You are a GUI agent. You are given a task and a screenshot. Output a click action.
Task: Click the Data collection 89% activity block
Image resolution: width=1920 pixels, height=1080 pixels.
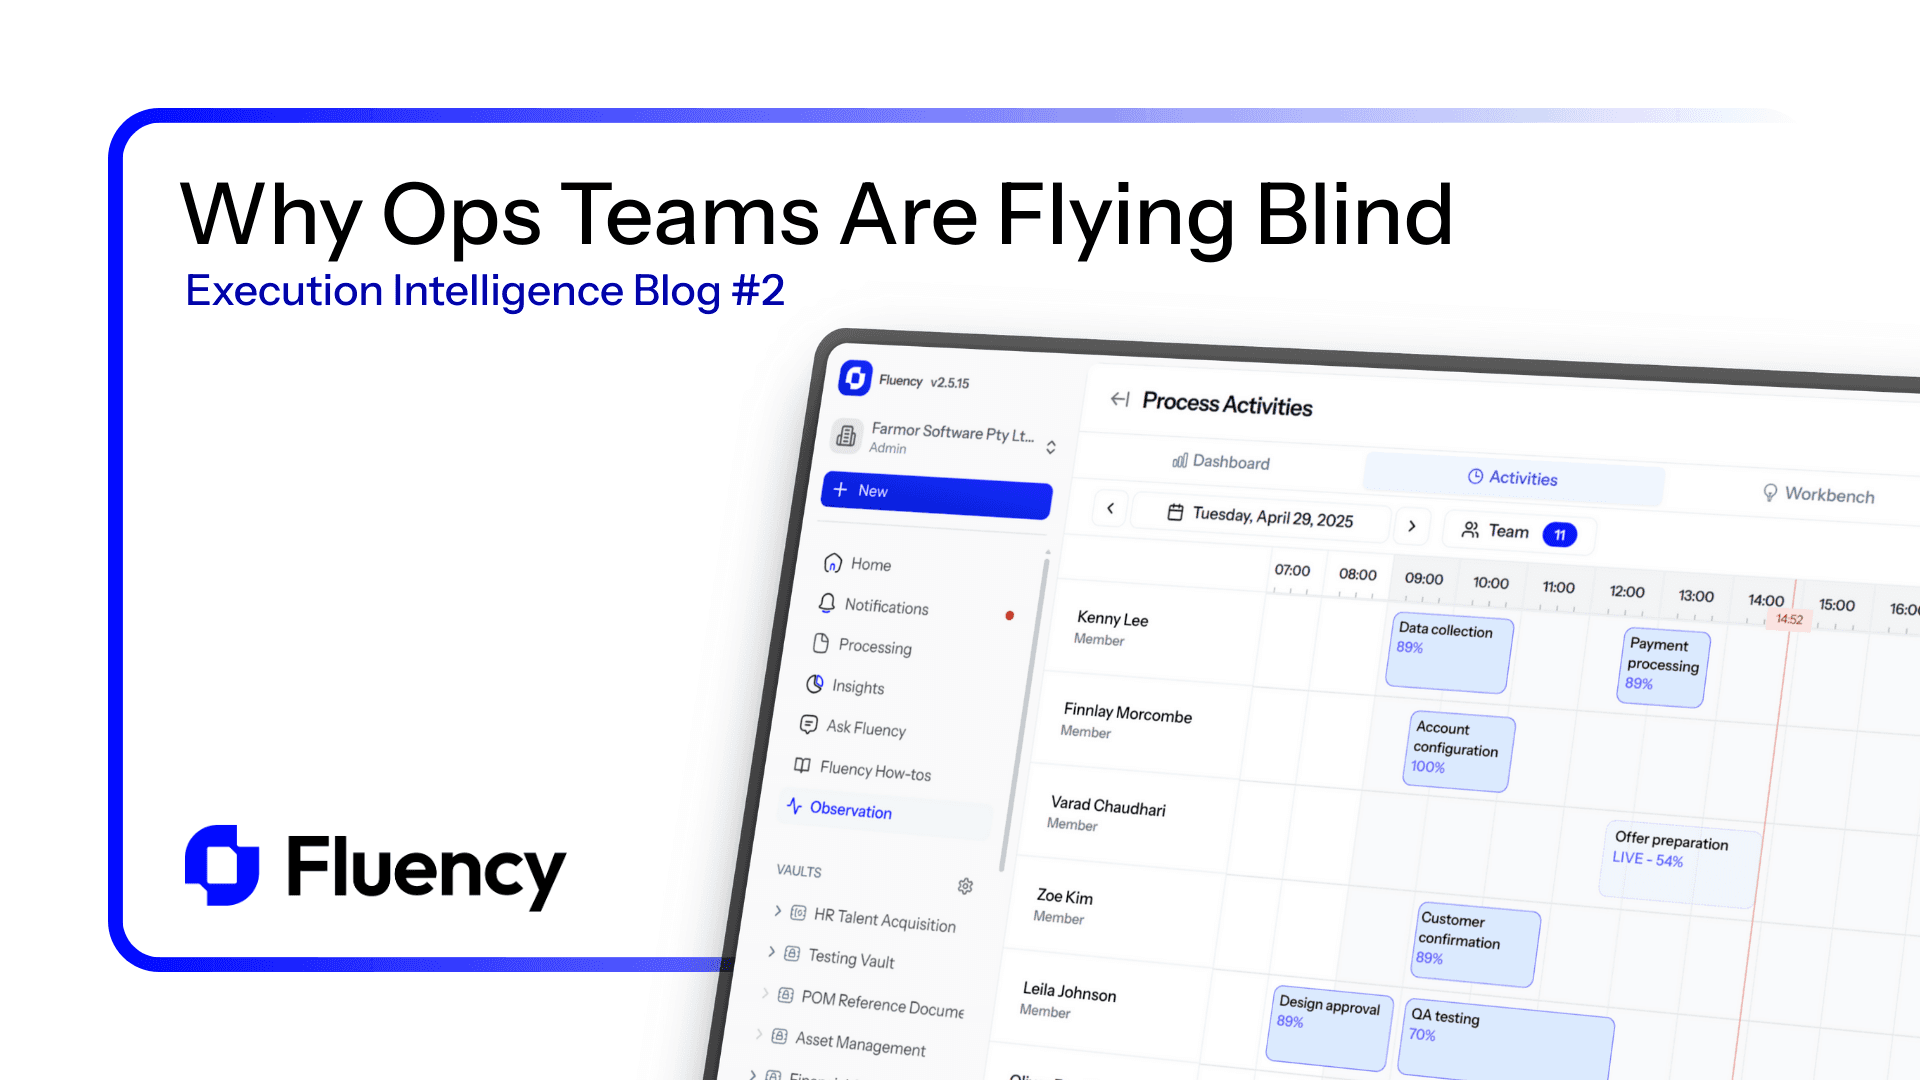coord(1449,653)
